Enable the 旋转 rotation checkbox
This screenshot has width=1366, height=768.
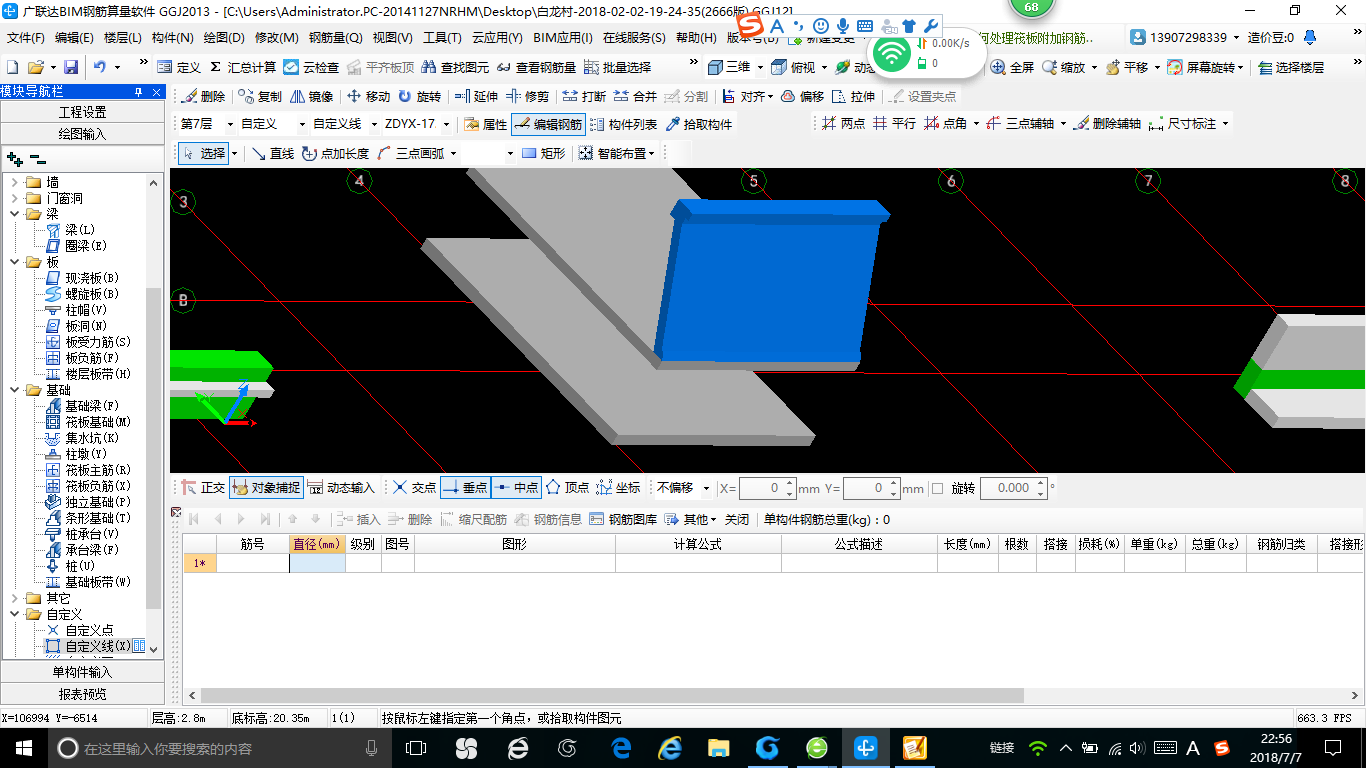(x=937, y=488)
